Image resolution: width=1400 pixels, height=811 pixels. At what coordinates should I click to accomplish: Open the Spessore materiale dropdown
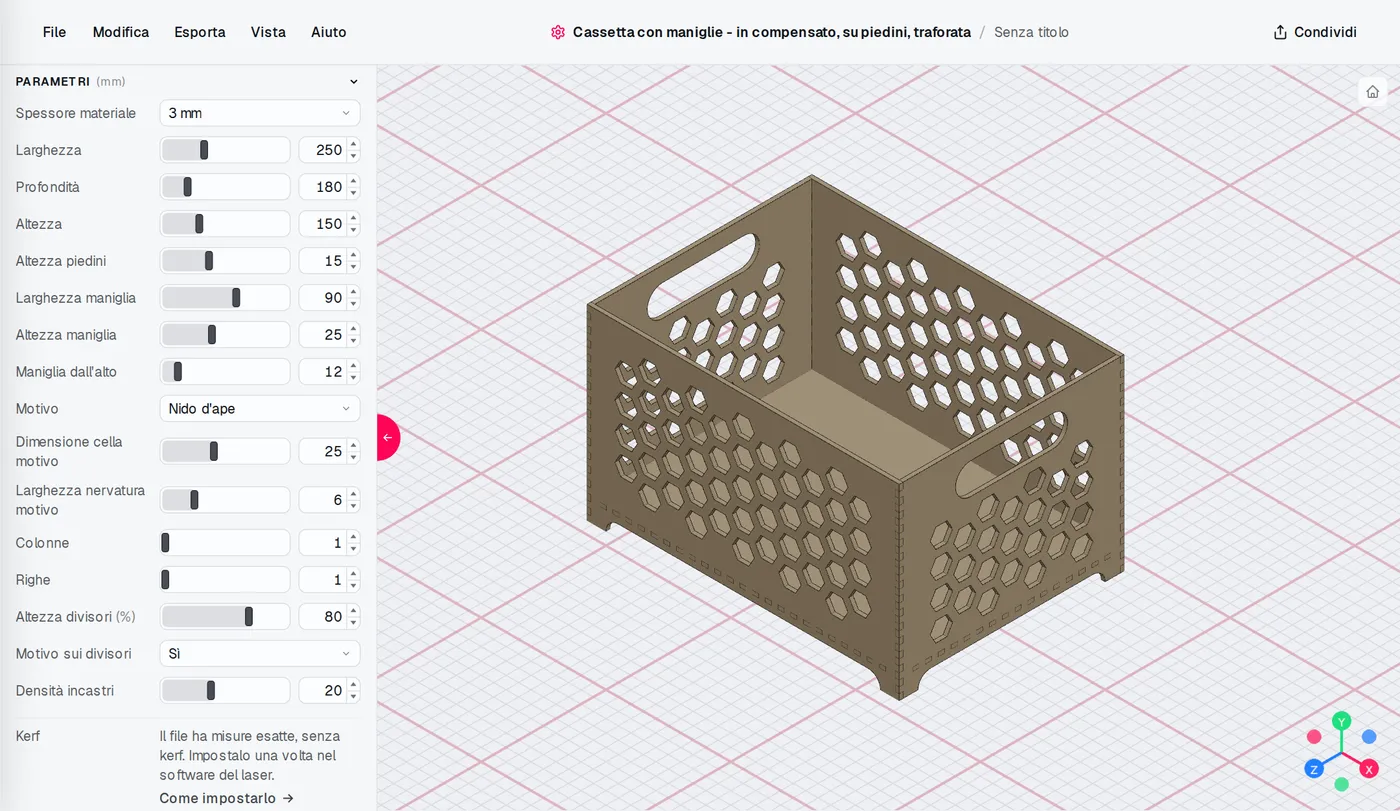[260, 113]
